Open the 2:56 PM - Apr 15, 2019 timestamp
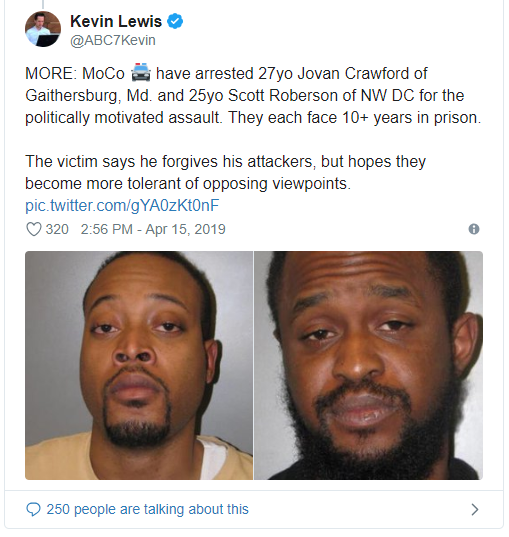 153,229
